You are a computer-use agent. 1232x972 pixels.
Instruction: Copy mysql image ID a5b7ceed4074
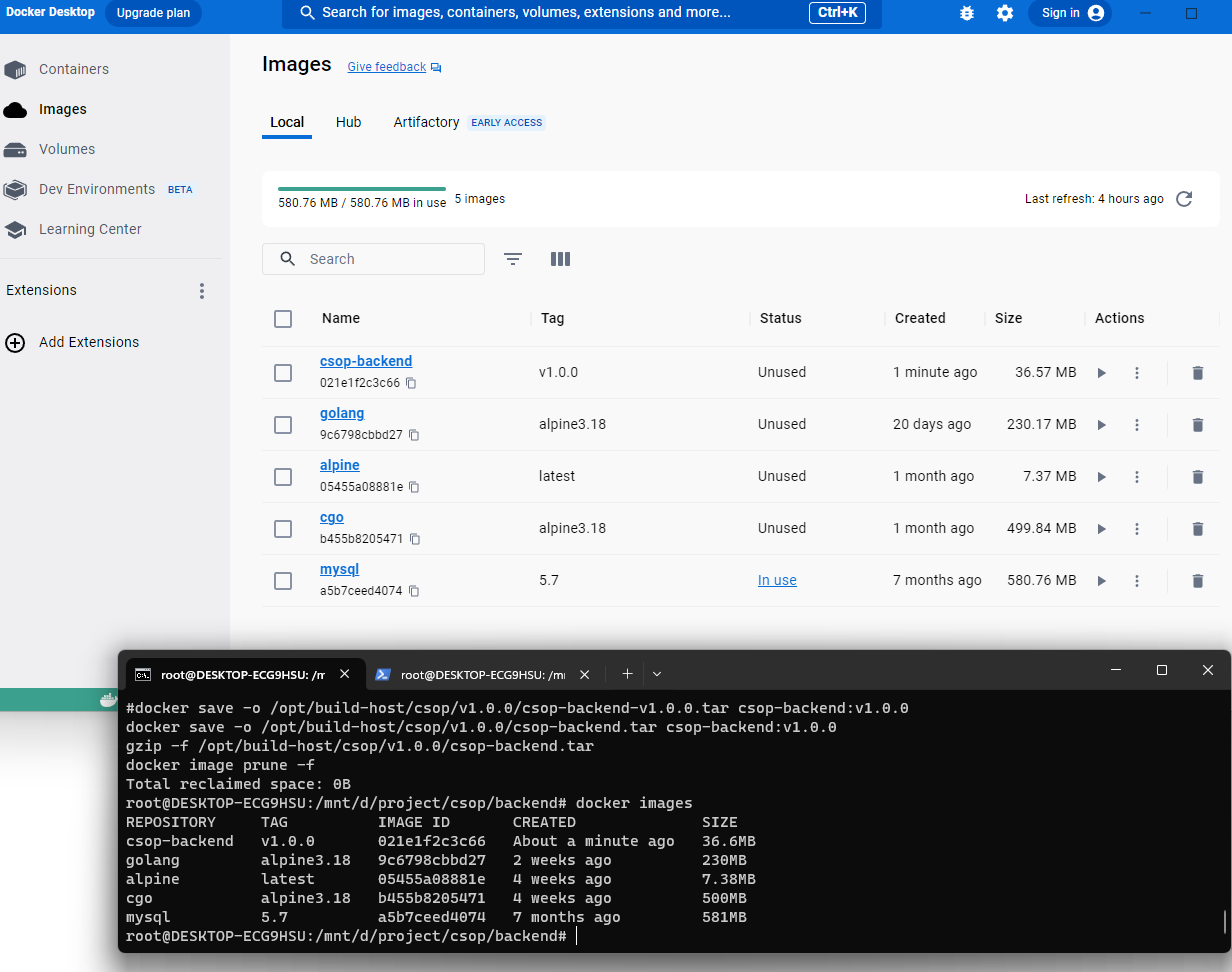(414, 591)
